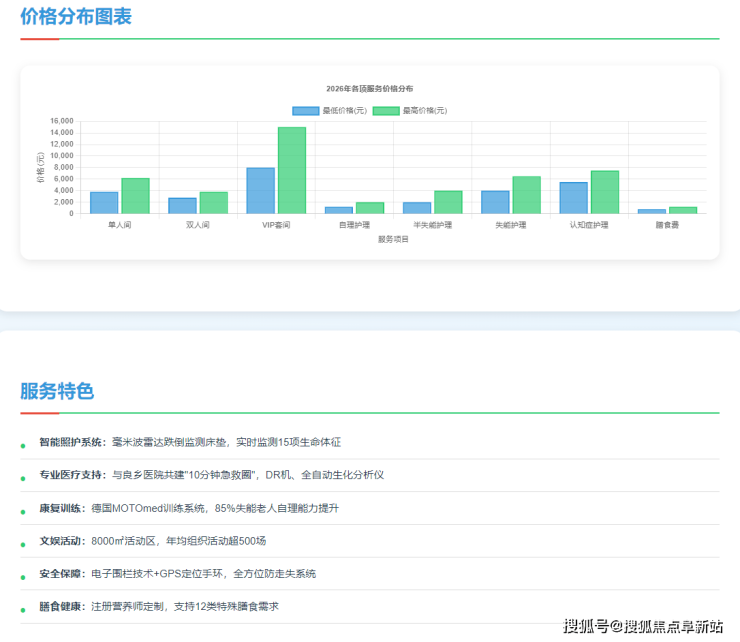740x642 pixels.
Task: Click the blue 失能护理 bar
Action: pyautogui.click(x=495, y=202)
